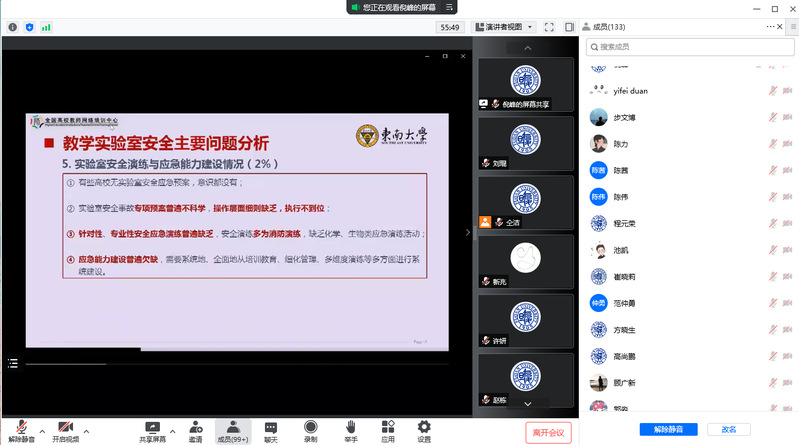The width and height of the screenshot is (799, 445).
Task: Click the 改名 rename button
Action: tap(728, 429)
